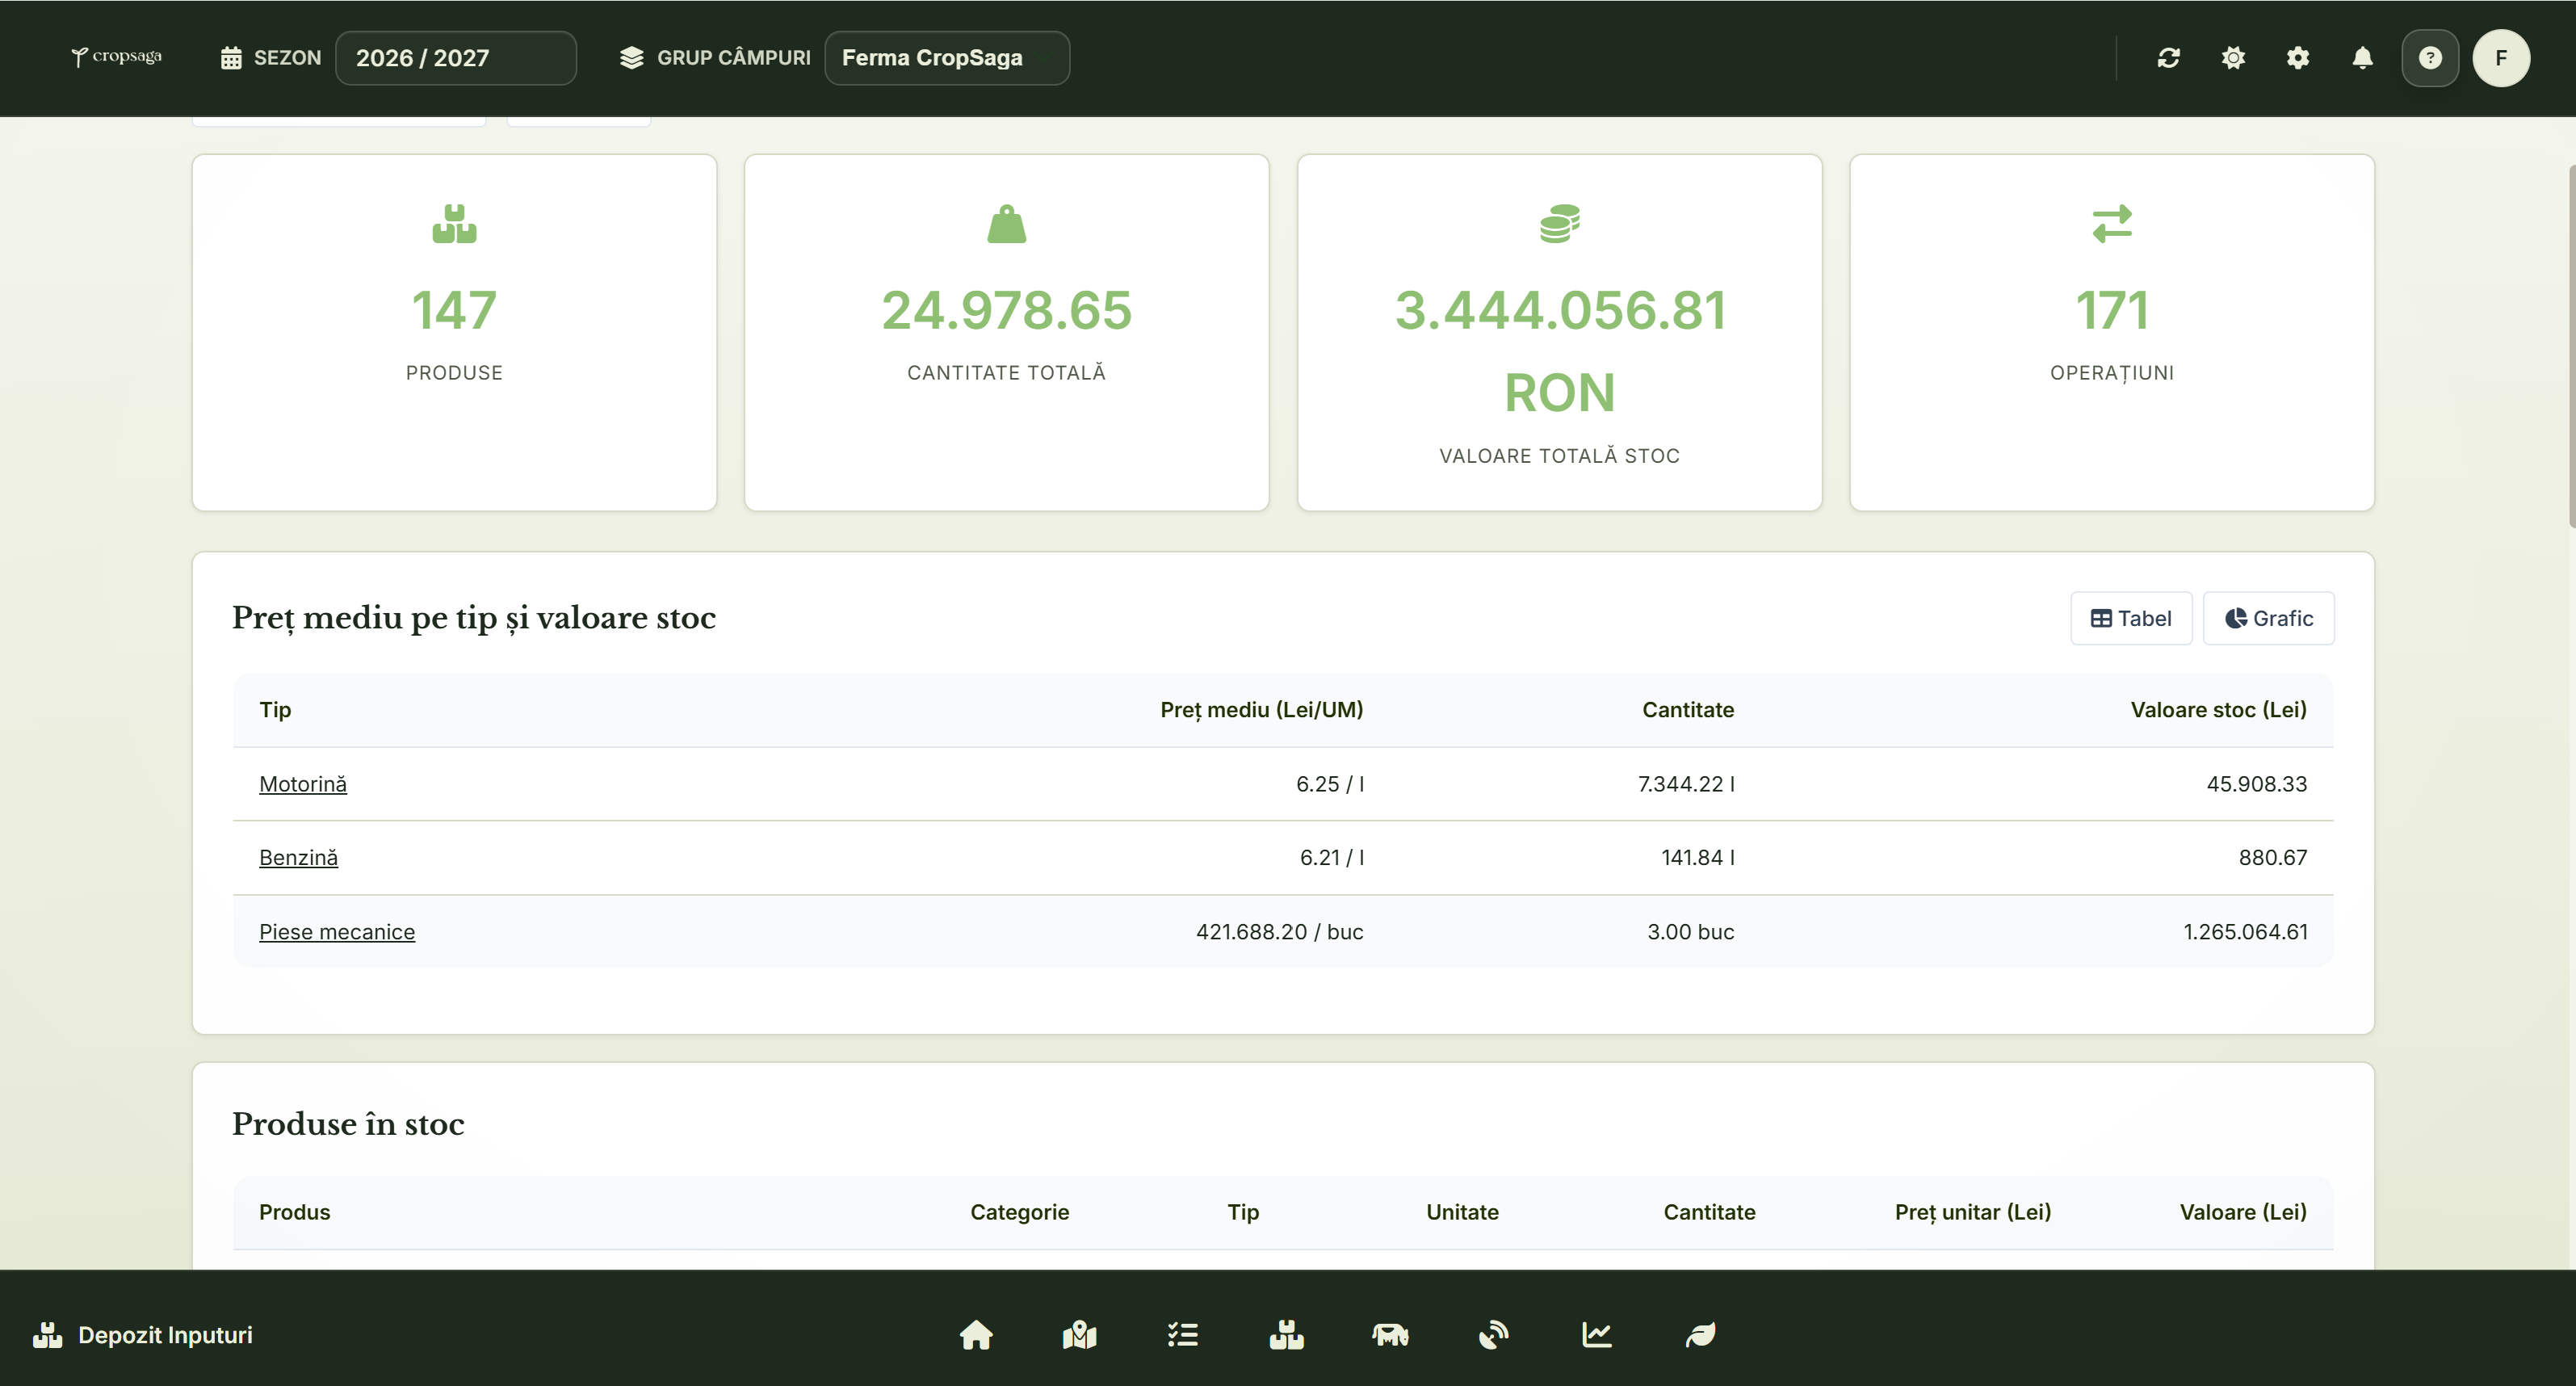Open tasks checklist icon in bottom bar
The height and width of the screenshot is (1386, 2576).
pos(1183,1335)
